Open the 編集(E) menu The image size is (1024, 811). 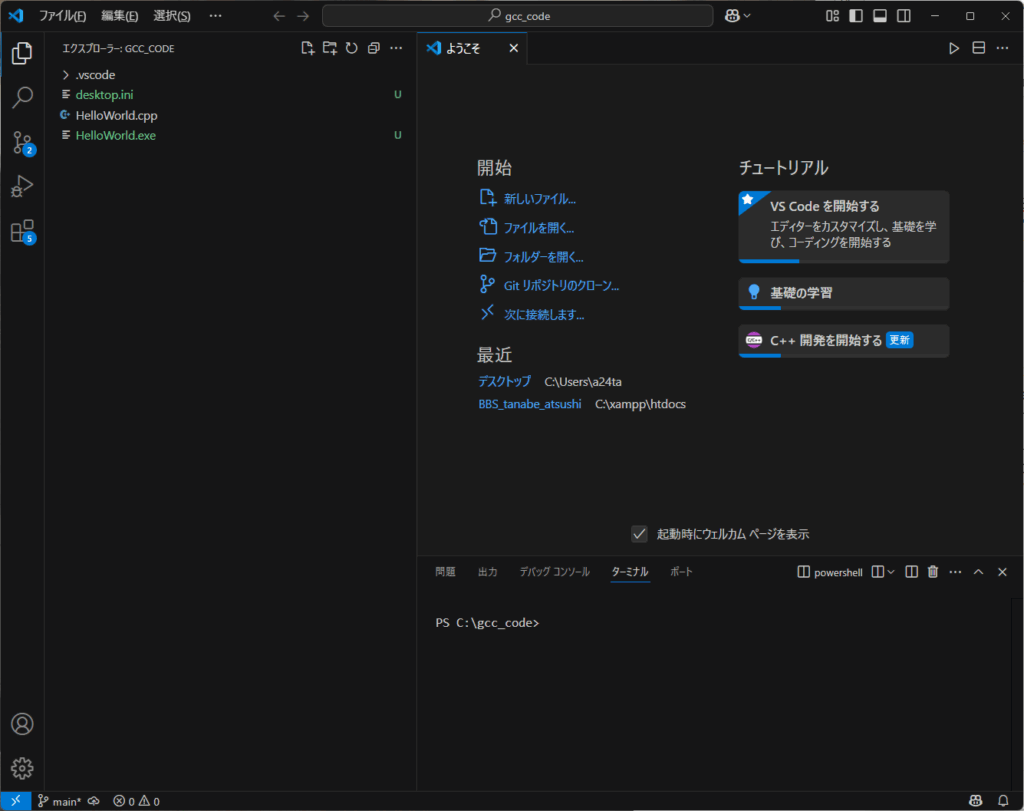point(120,16)
